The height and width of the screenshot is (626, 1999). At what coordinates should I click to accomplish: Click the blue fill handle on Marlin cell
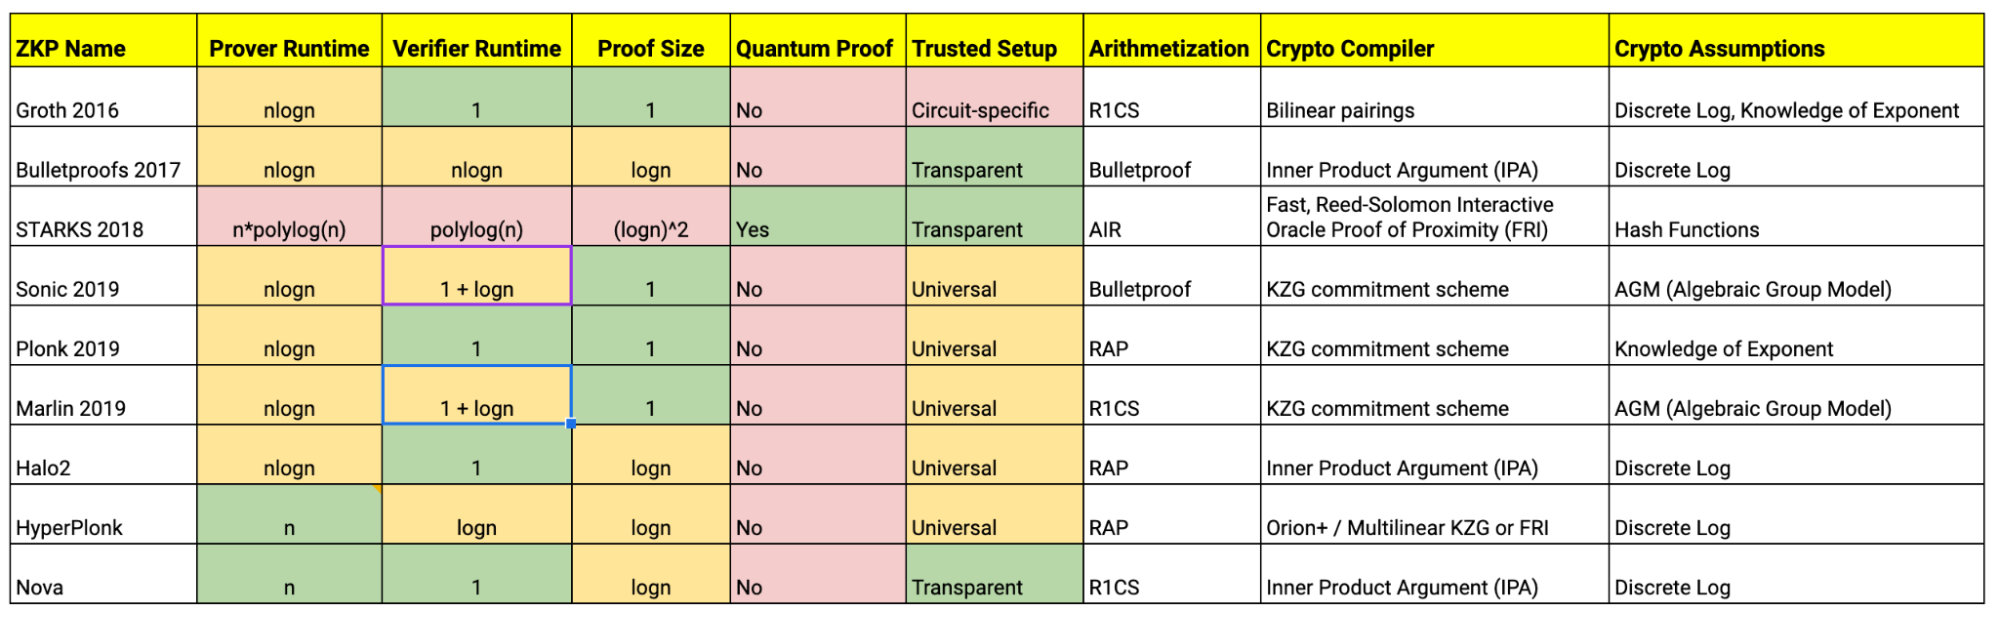571,424
